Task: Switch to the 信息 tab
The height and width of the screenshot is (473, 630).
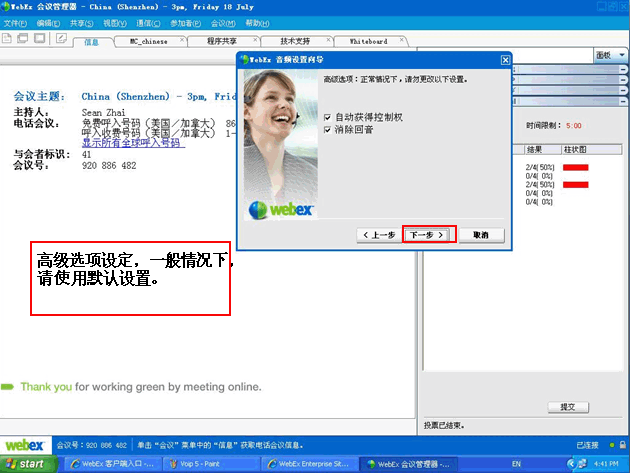Action: [92, 42]
